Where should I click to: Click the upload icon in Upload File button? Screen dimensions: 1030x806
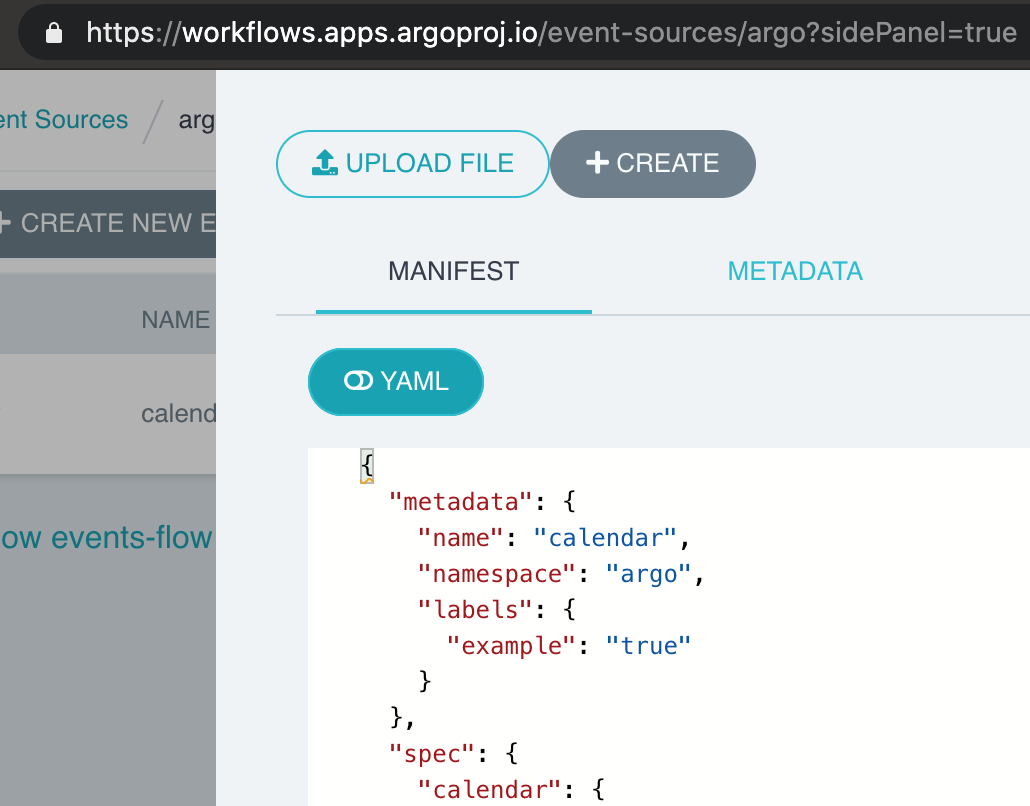pos(325,163)
